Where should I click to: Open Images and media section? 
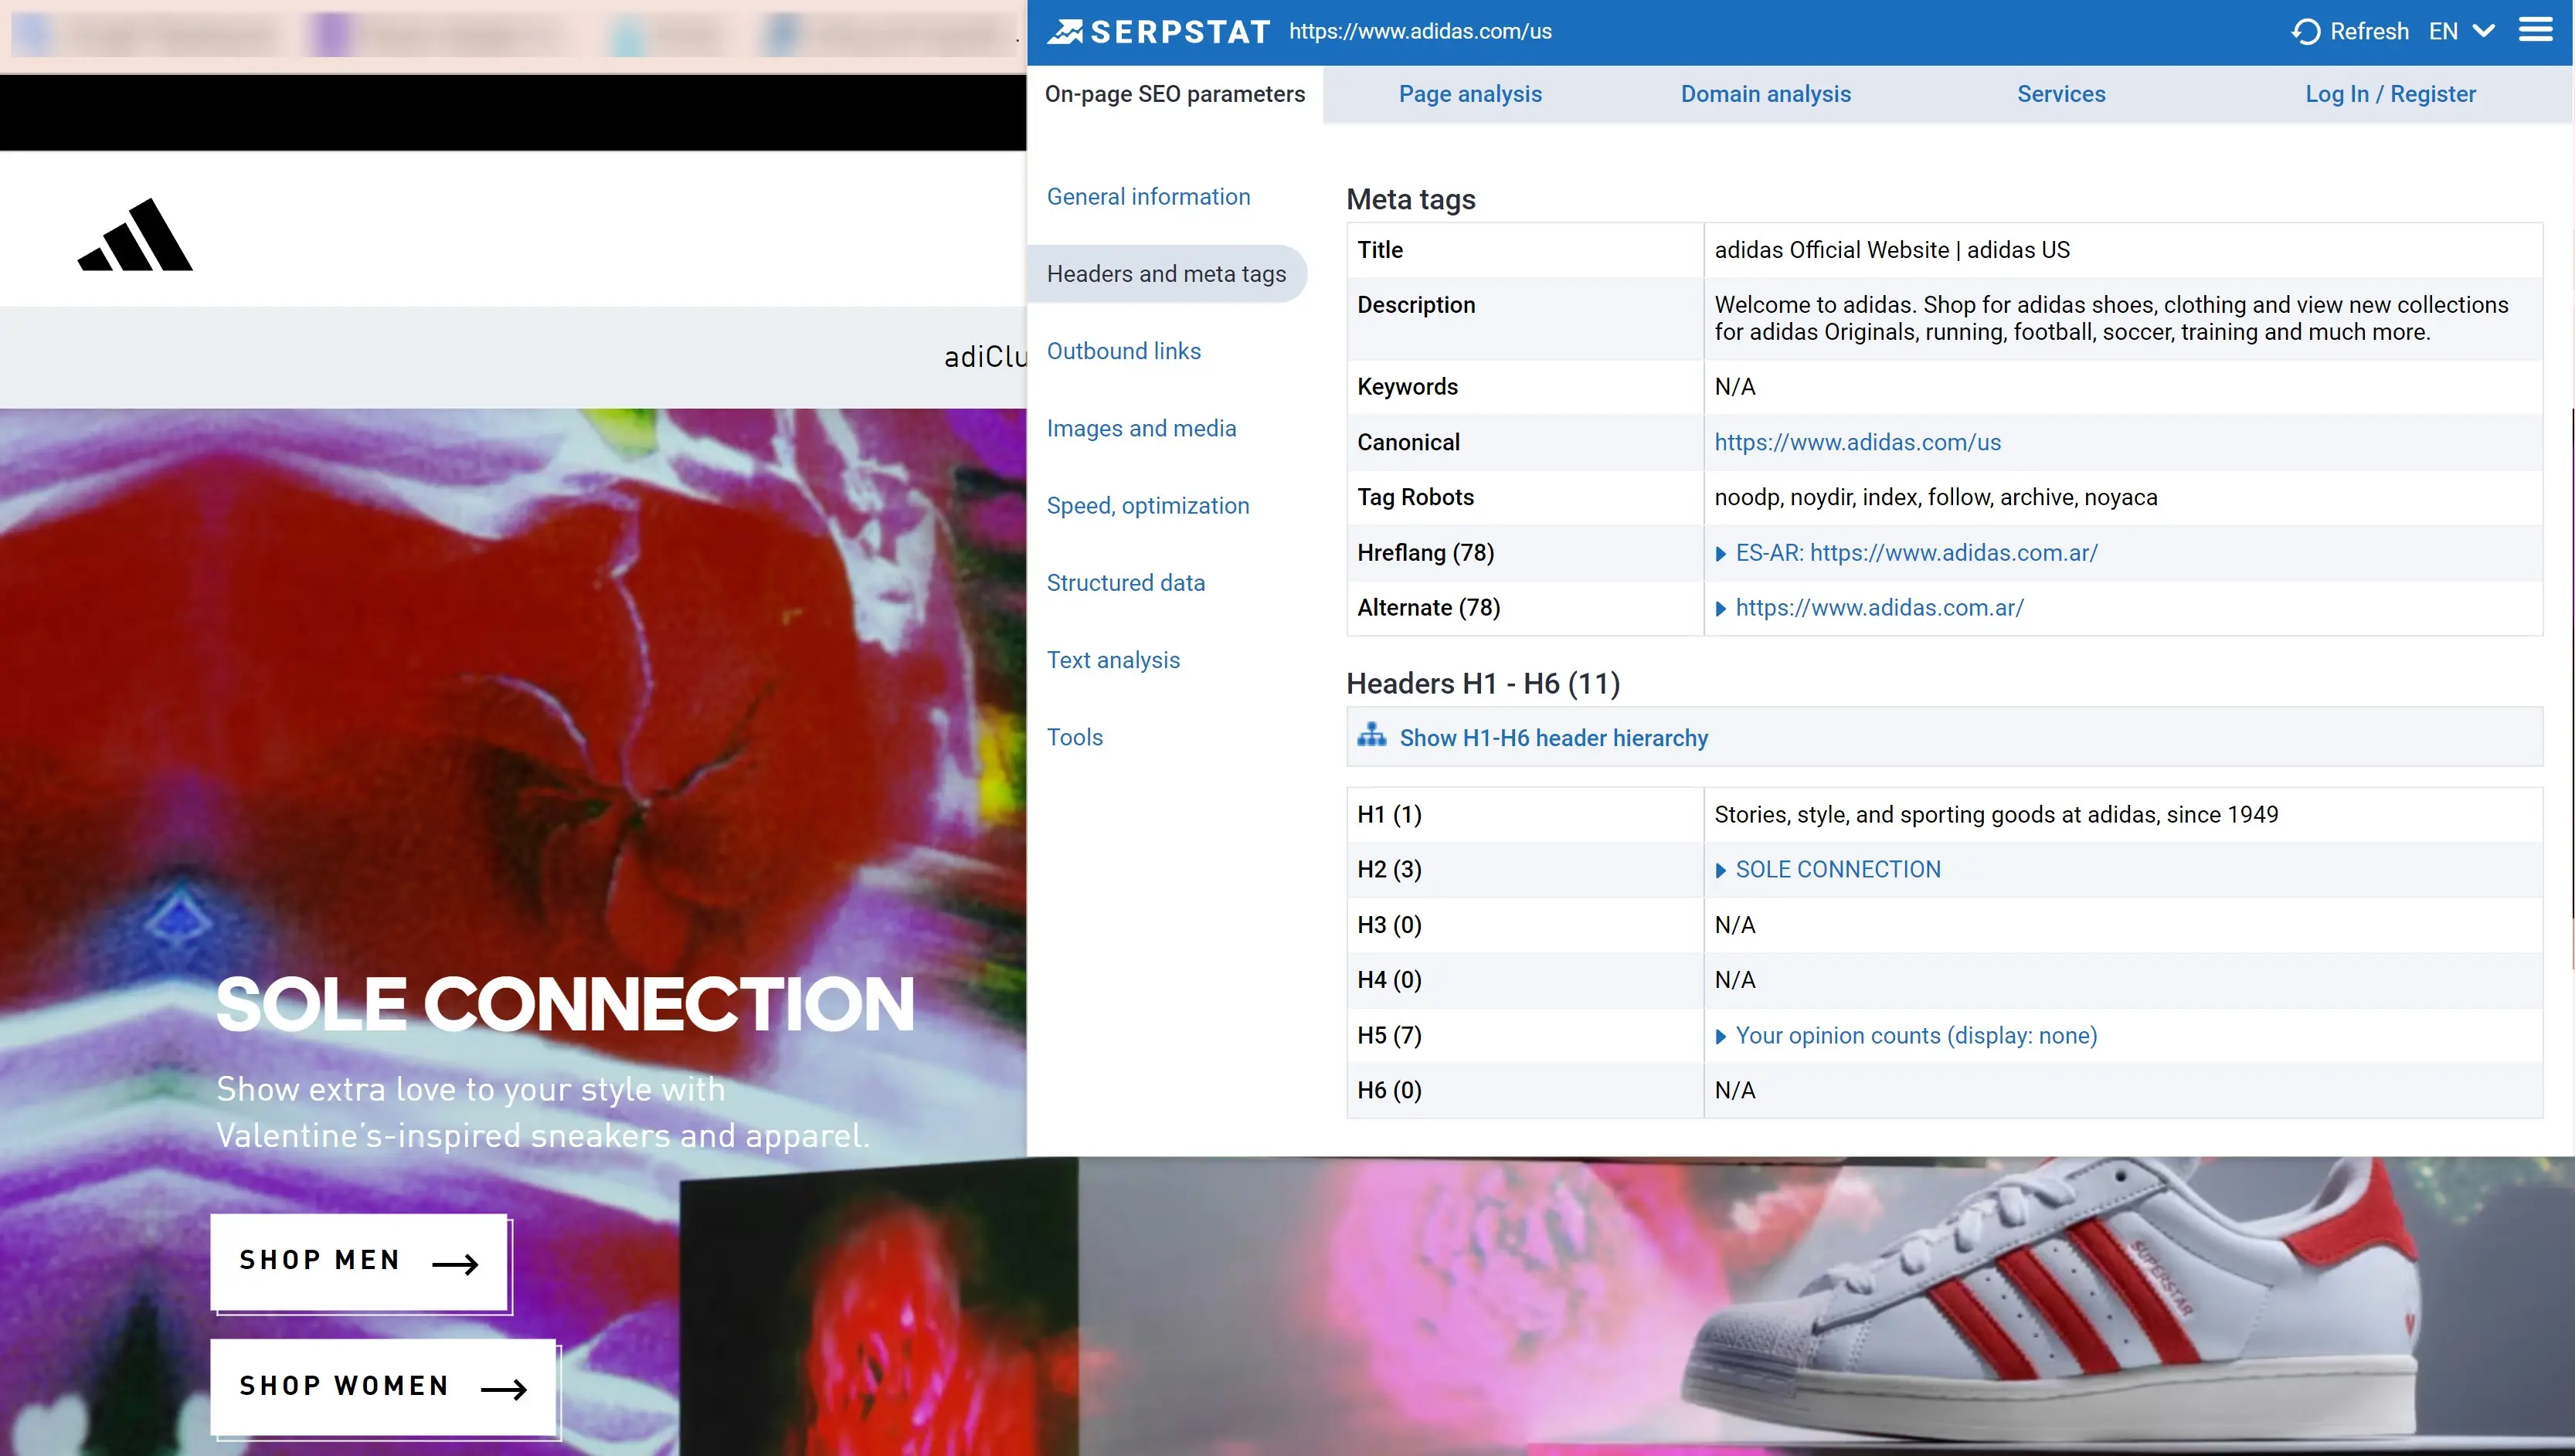click(1141, 429)
